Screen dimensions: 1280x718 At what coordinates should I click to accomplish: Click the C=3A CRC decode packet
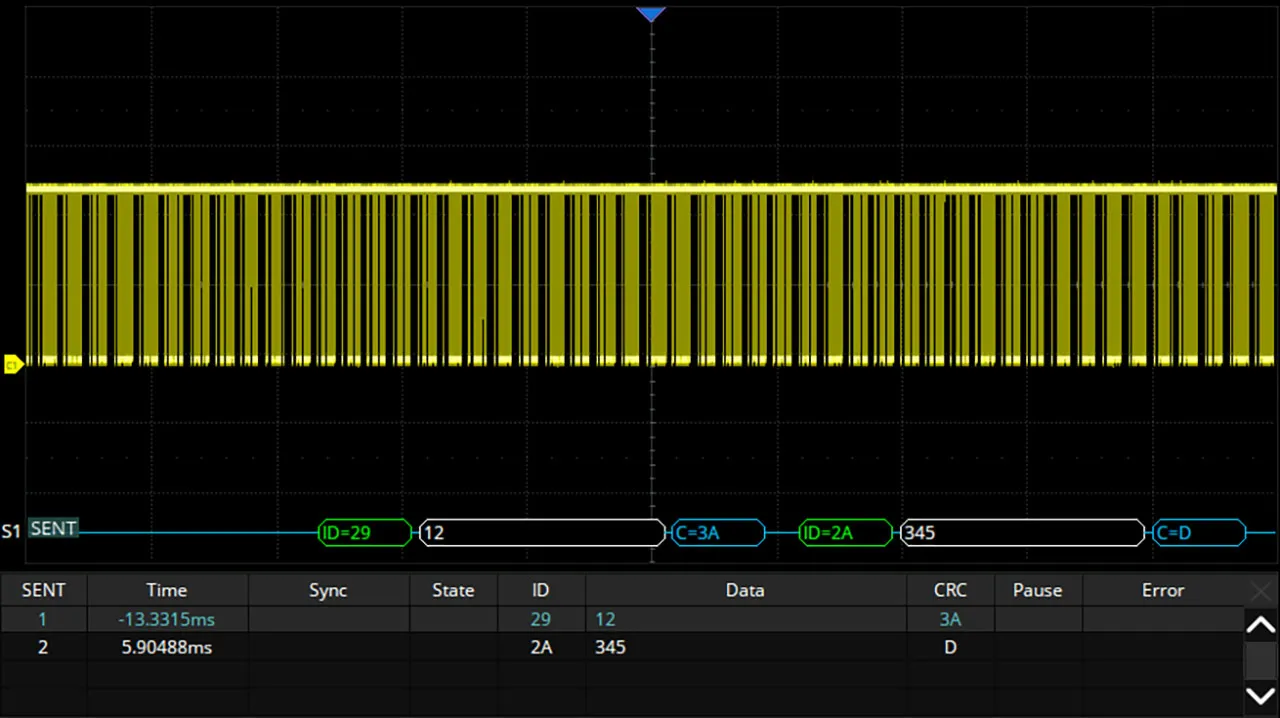[x=718, y=533]
